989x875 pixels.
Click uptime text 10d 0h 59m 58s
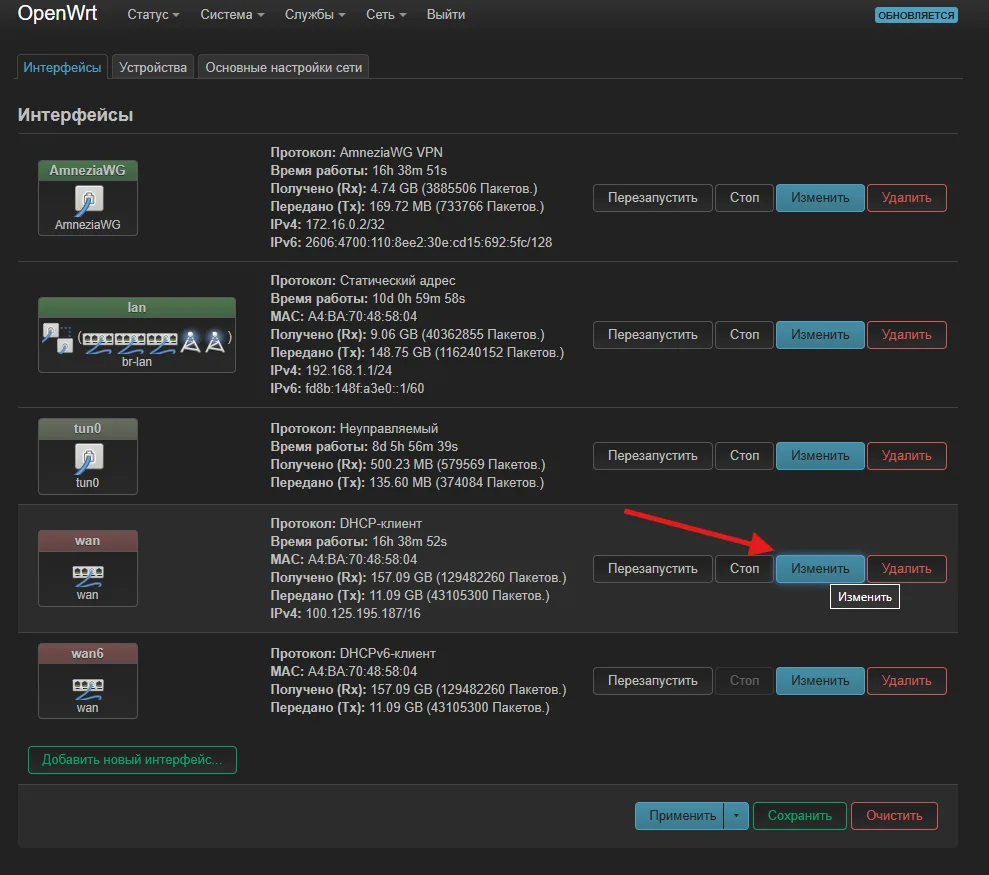point(419,298)
